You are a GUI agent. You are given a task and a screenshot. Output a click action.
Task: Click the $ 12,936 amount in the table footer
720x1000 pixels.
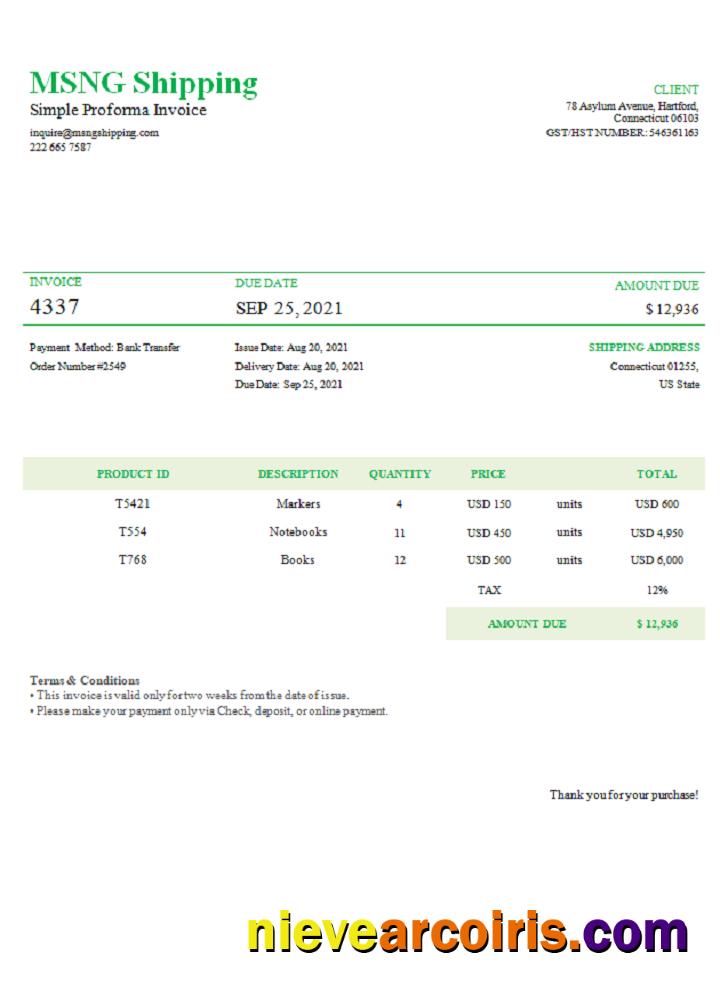click(657, 624)
